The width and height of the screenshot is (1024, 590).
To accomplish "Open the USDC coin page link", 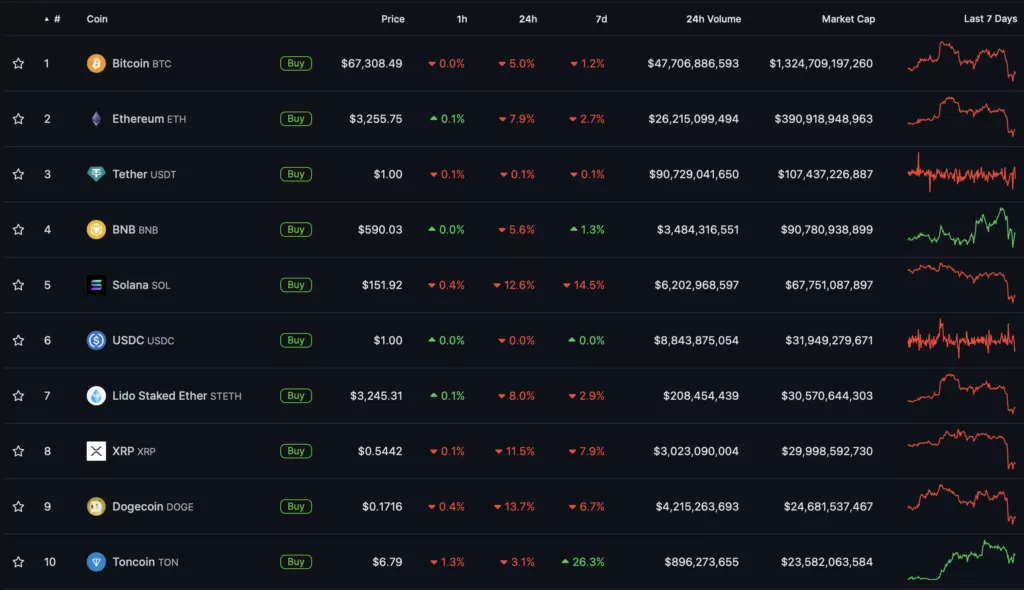I will pos(143,340).
